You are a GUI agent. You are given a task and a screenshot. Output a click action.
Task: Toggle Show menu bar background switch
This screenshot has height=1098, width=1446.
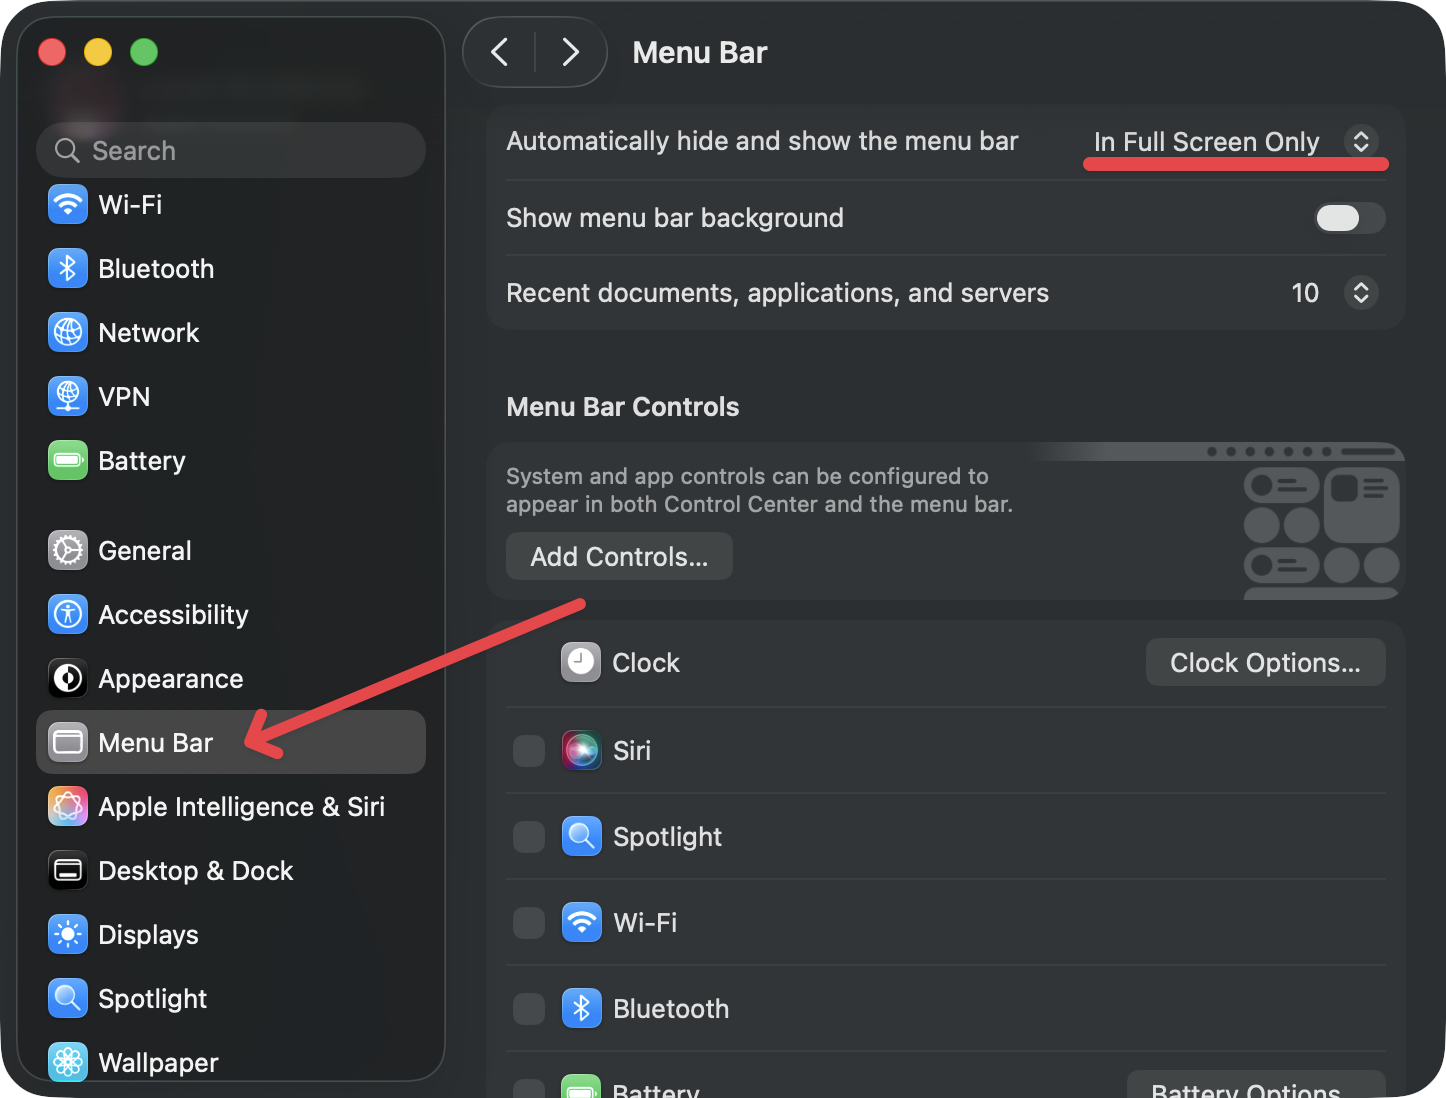(1349, 218)
